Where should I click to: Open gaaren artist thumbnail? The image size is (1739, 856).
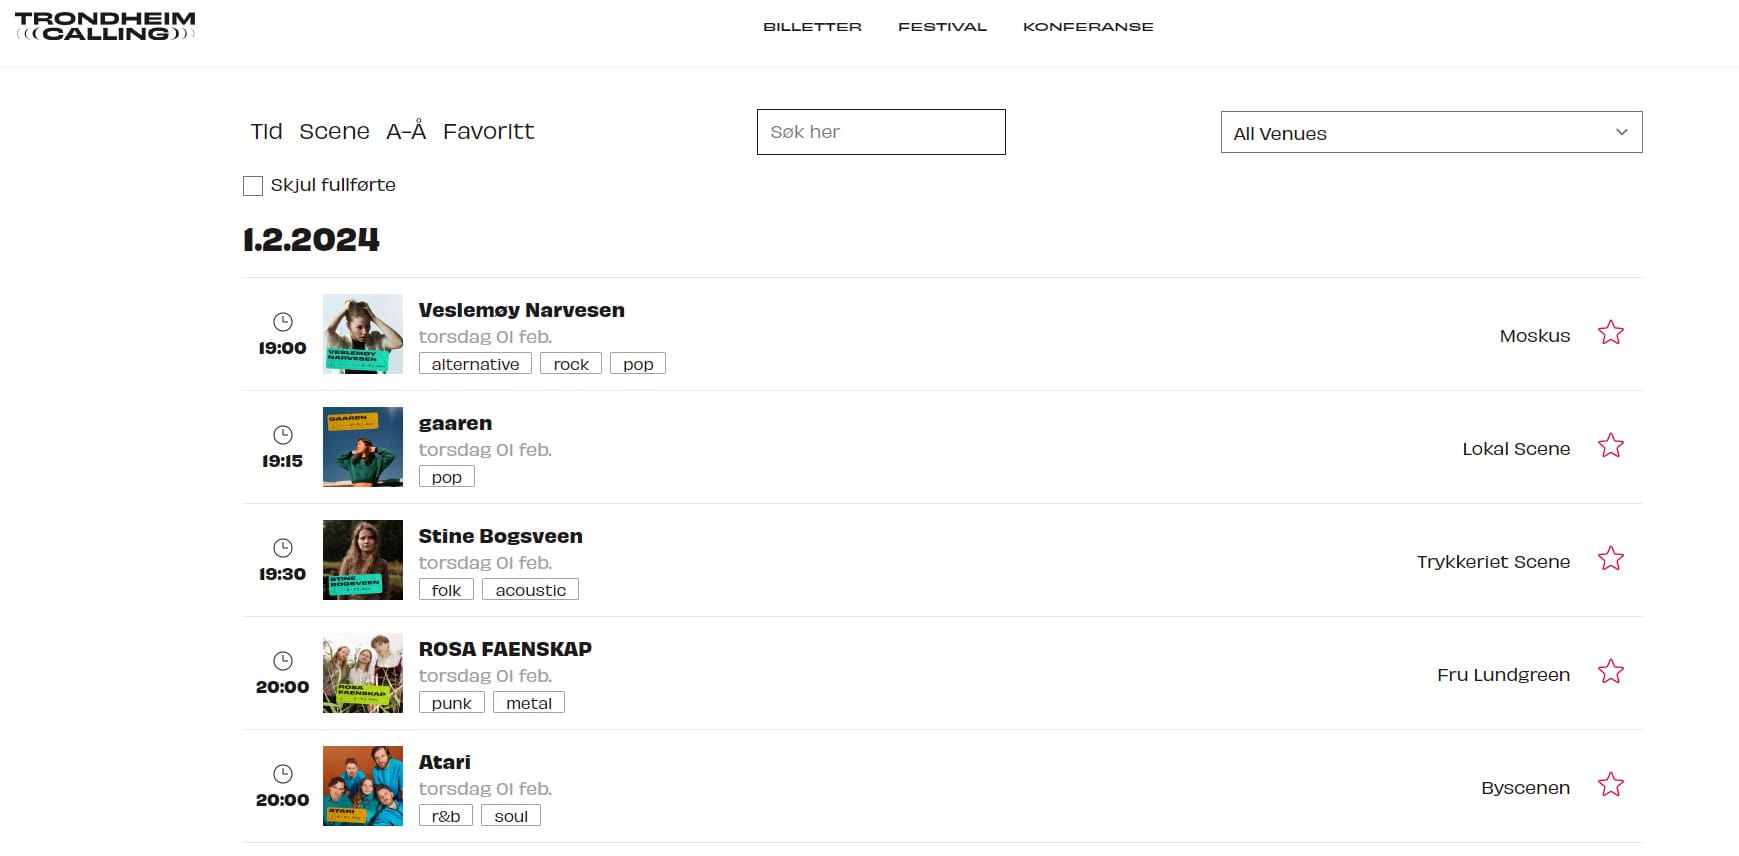coord(363,447)
